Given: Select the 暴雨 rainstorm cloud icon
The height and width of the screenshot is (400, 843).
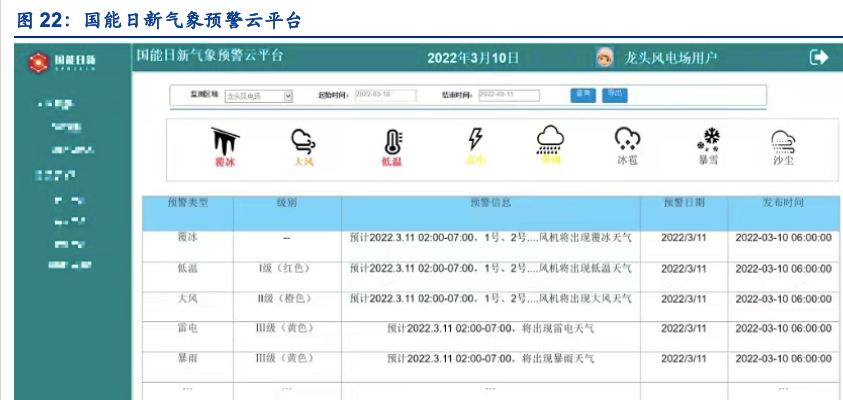Looking at the screenshot, I should click(x=550, y=139).
